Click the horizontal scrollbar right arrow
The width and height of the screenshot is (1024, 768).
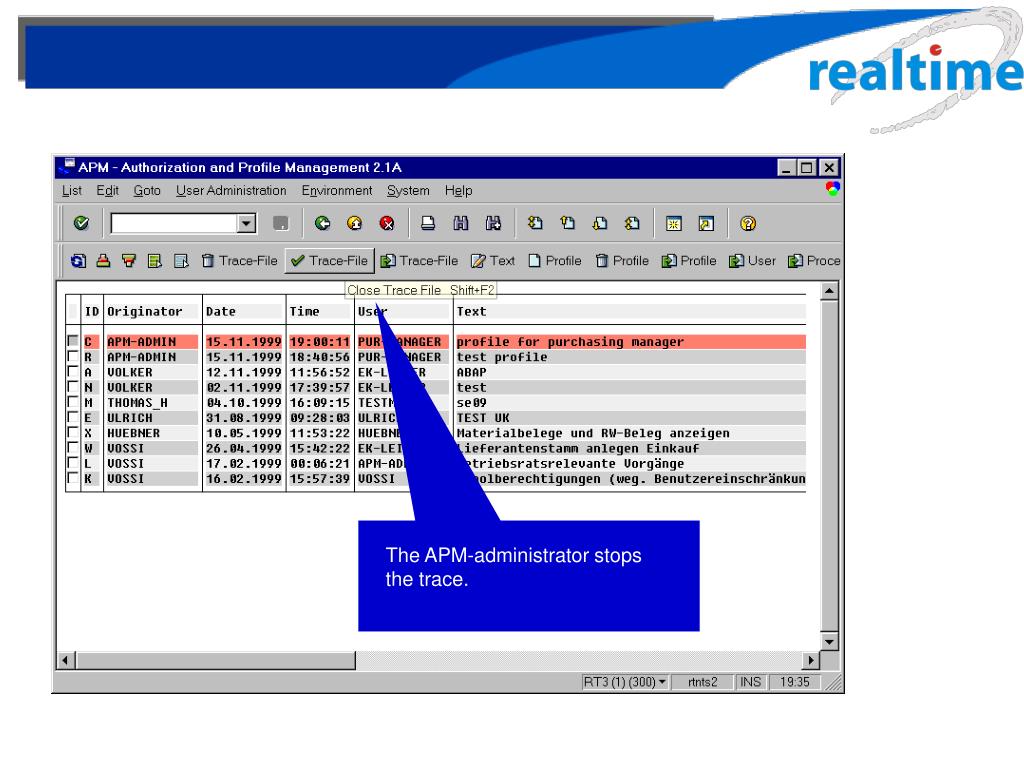coord(811,660)
